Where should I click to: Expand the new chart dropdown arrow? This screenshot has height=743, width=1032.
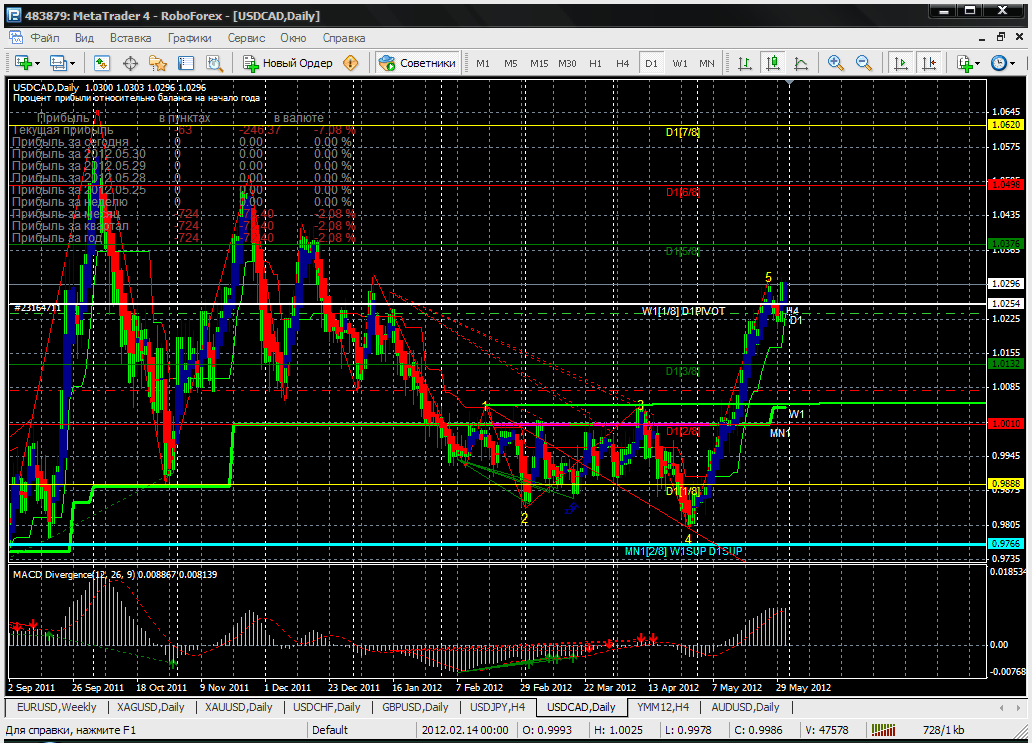point(37,63)
